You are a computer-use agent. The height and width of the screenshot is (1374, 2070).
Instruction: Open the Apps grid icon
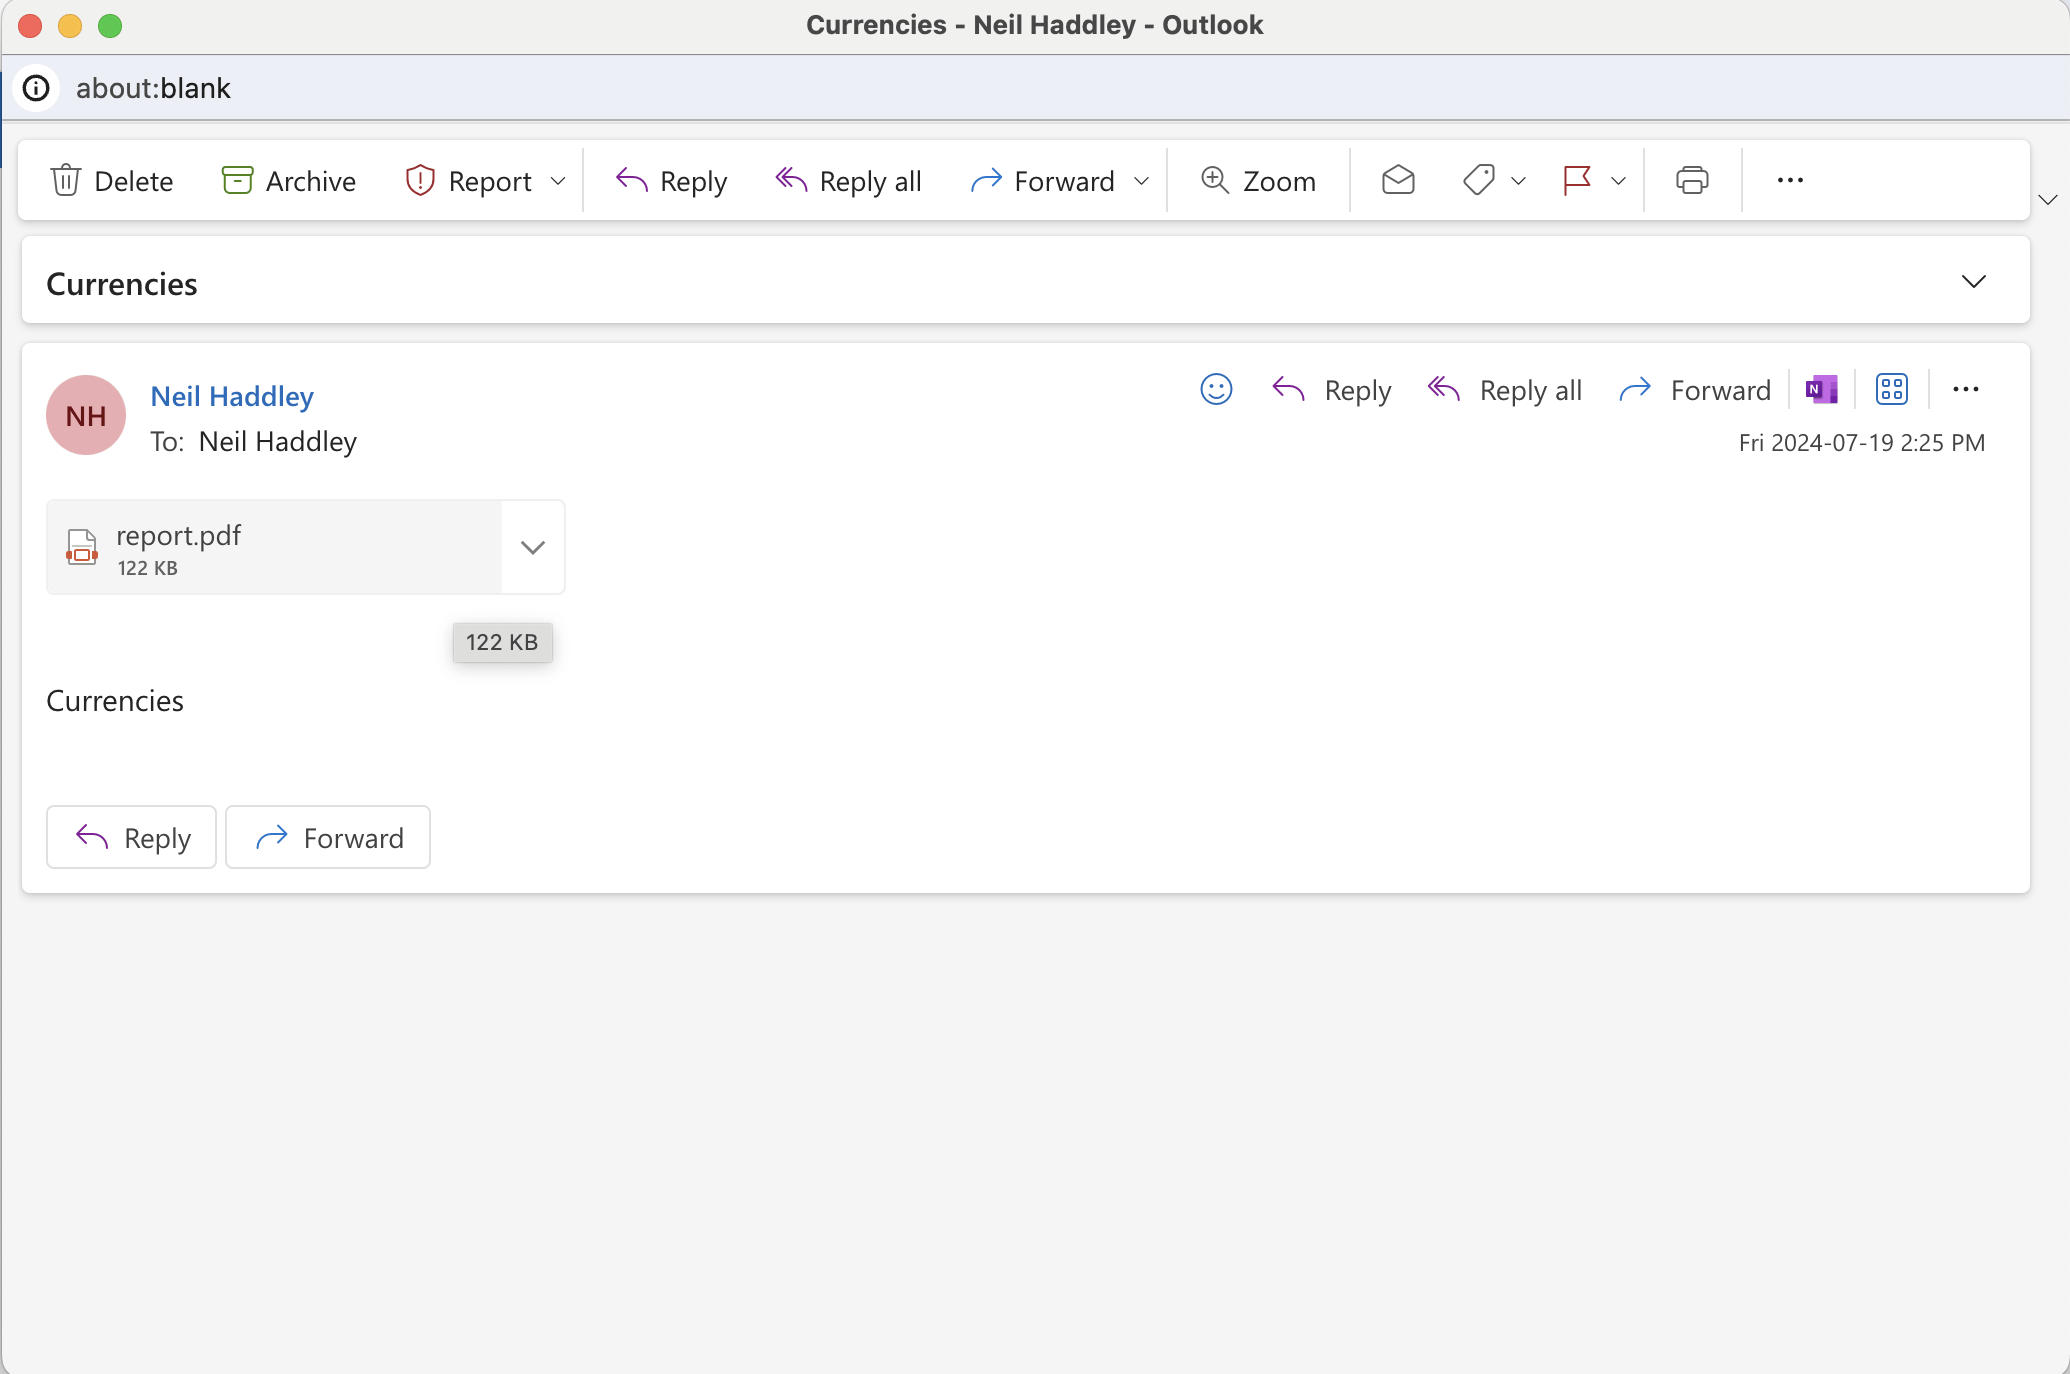[1891, 390]
